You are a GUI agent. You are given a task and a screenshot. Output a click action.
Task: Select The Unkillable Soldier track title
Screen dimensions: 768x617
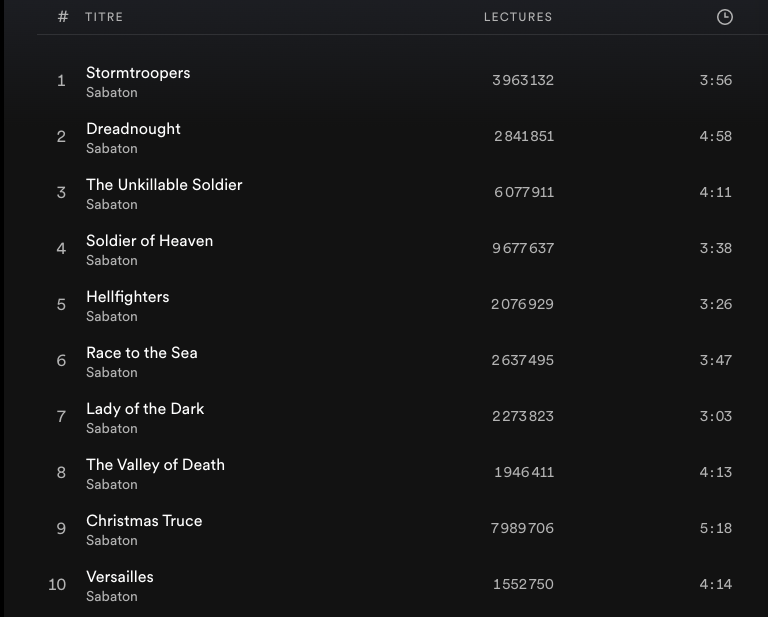pos(164,185)
